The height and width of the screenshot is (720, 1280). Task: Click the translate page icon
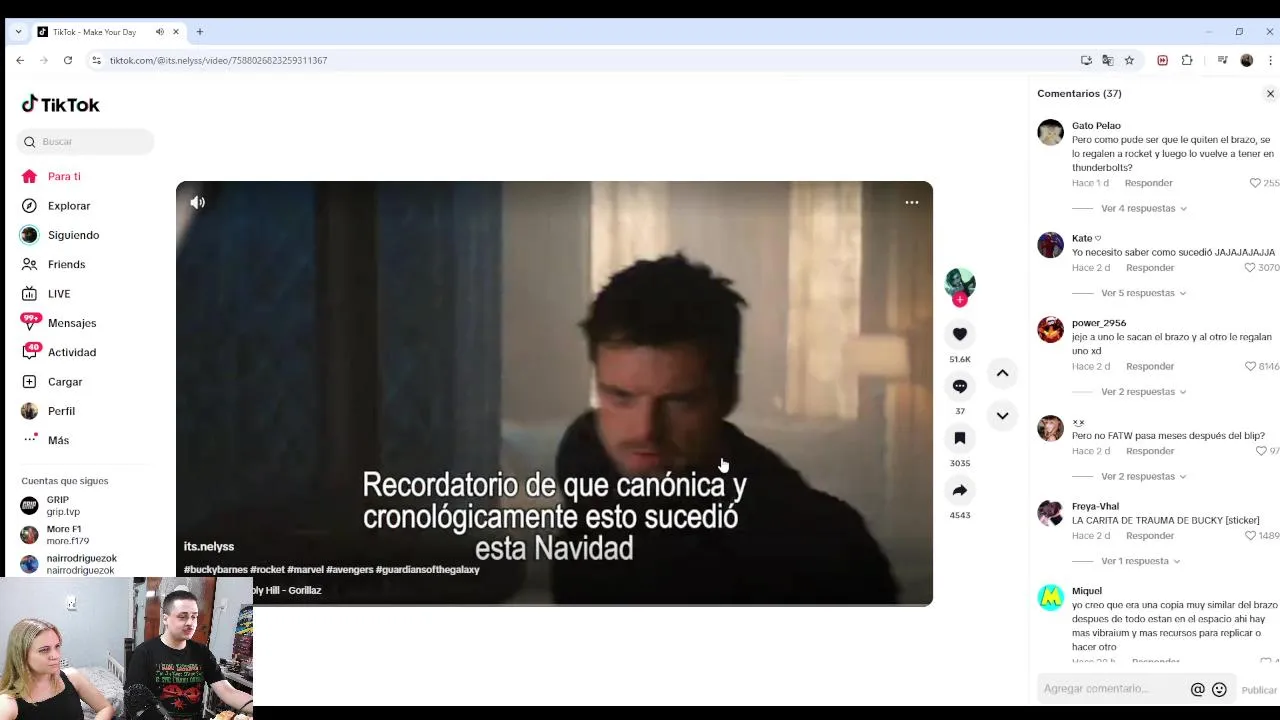(x=1108, y=60)
